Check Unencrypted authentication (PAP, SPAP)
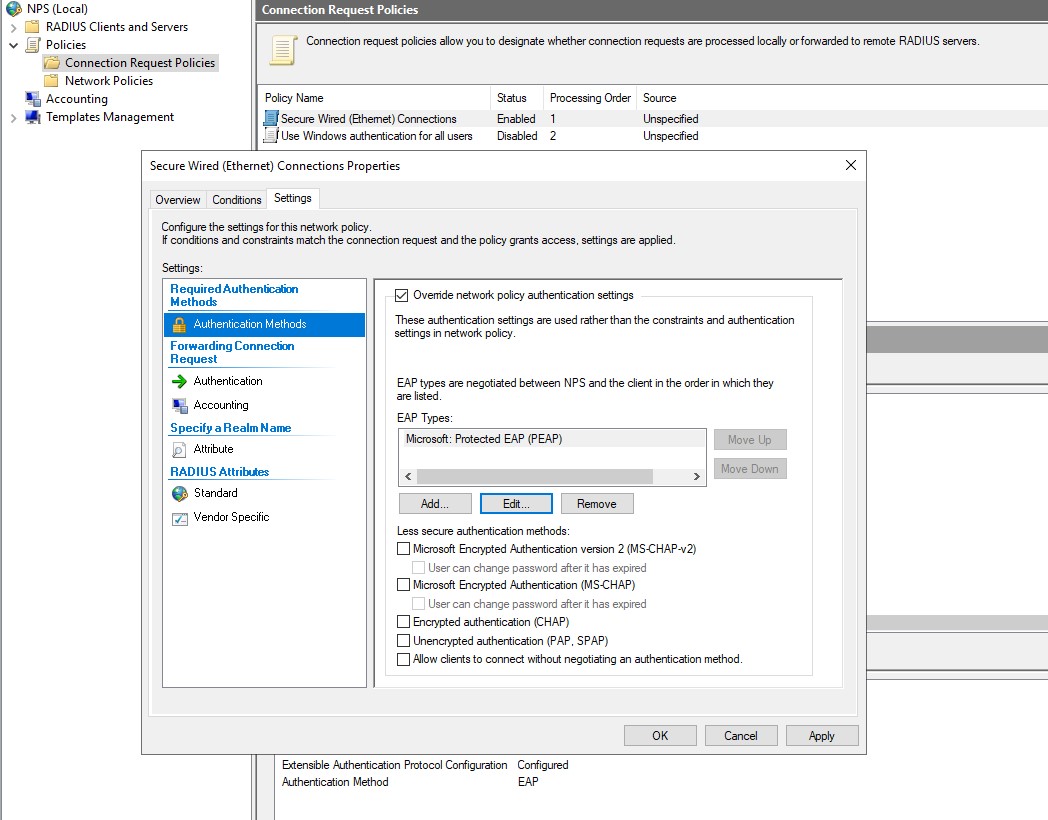Image resolution: width=1048 pixels, height=820 pixels. 404,641
